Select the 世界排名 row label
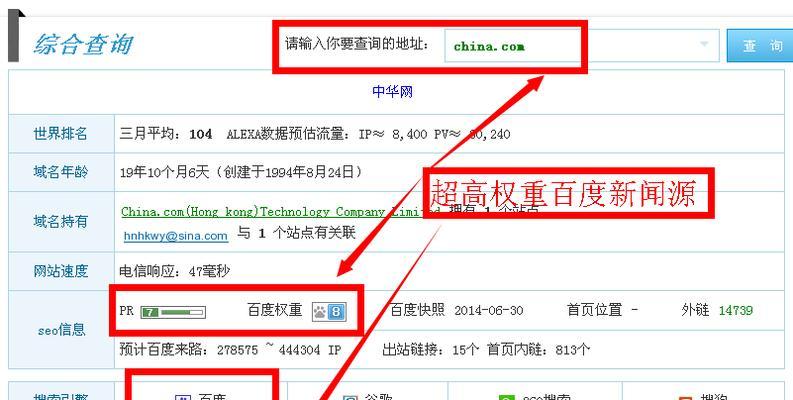Image resolution: width=793 pixels, height=400 pixels. (61, 134)
